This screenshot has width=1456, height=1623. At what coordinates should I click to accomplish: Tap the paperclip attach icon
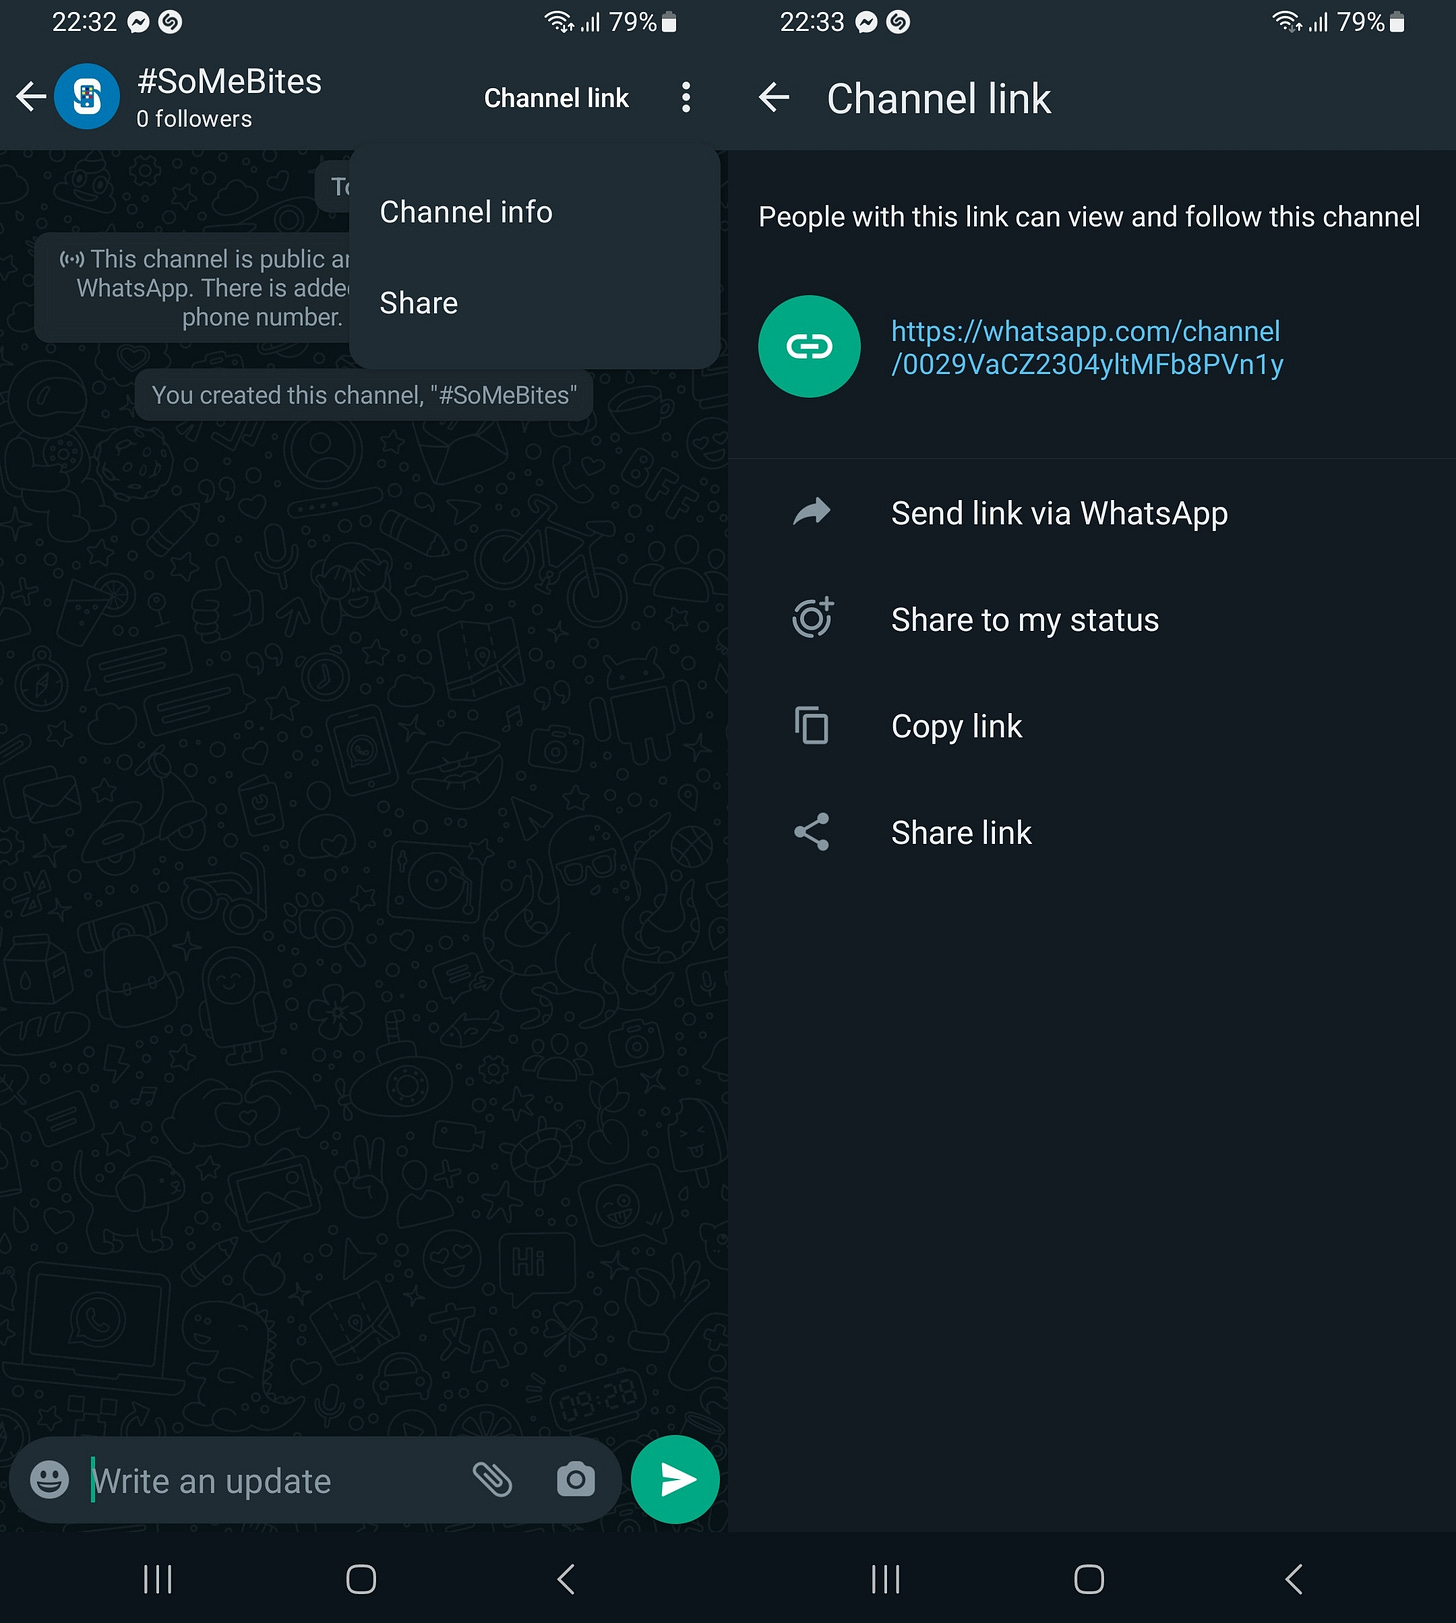(492, 1479)
